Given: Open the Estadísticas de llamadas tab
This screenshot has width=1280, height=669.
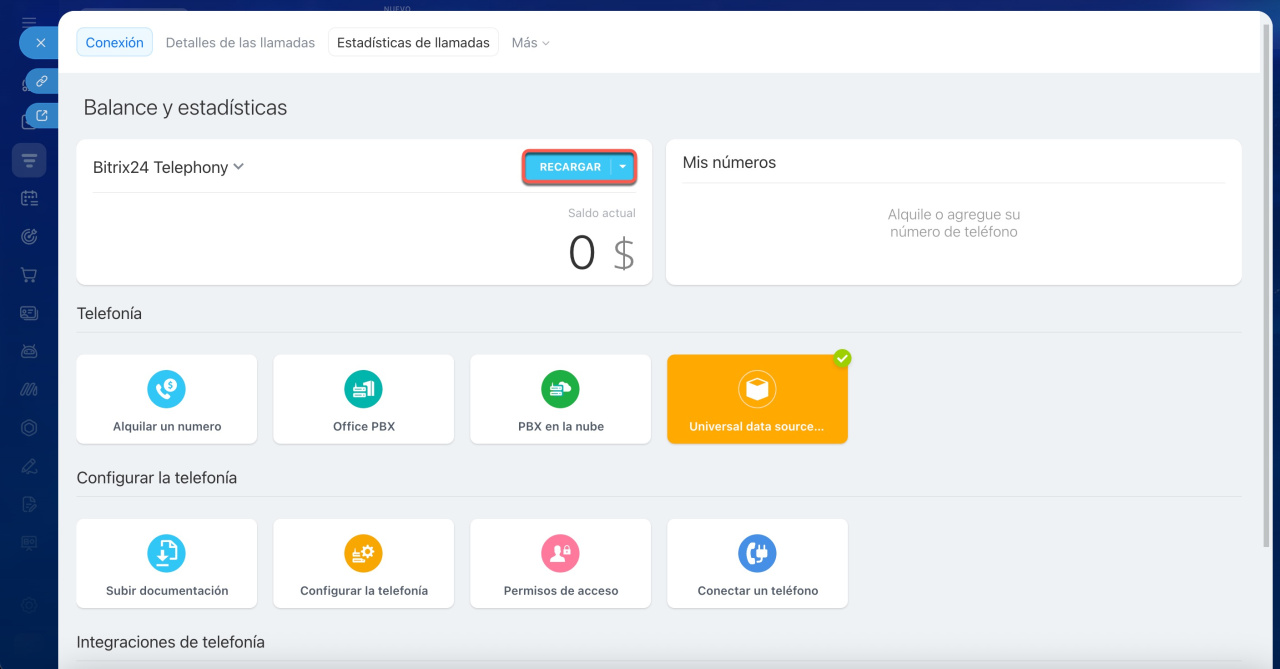Looking at the screenshot, I should pyautogui.click(x=413, y=43).
